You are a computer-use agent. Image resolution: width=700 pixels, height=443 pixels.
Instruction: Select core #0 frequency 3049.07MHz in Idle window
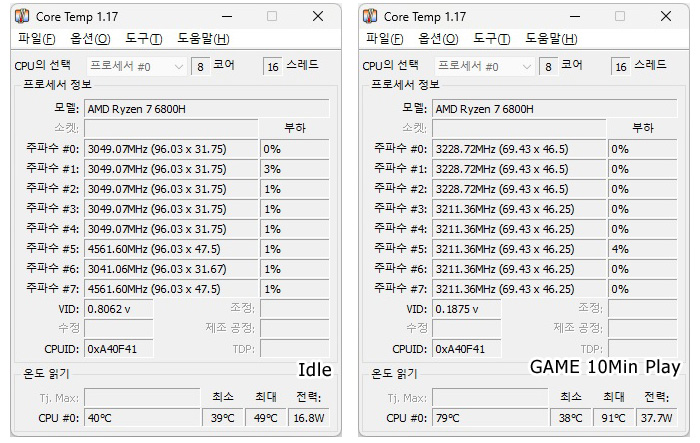pos(171,149)
